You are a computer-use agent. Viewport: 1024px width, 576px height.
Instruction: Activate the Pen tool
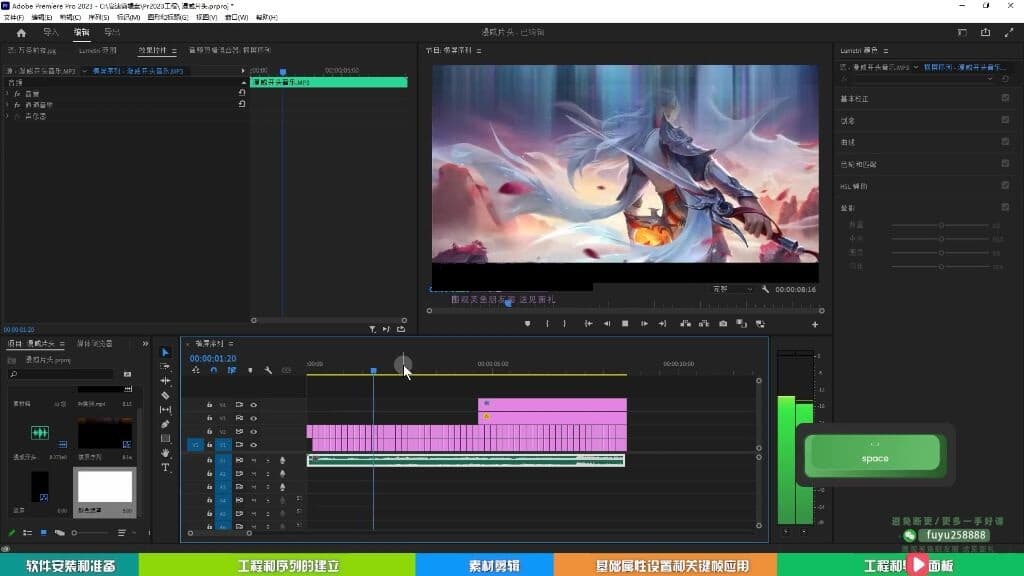click(x=165, y=424)
